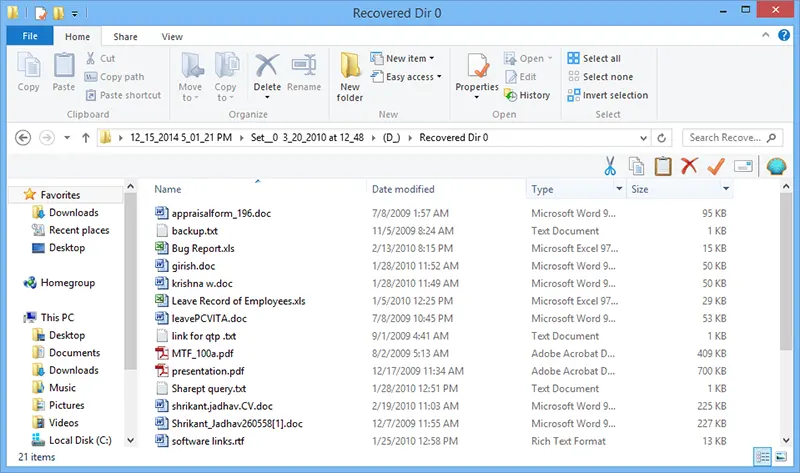This screenshot has width=800, height=473.
Task: Click the rename toolbar icon beside the checkmark
Action: click(743, 166)
